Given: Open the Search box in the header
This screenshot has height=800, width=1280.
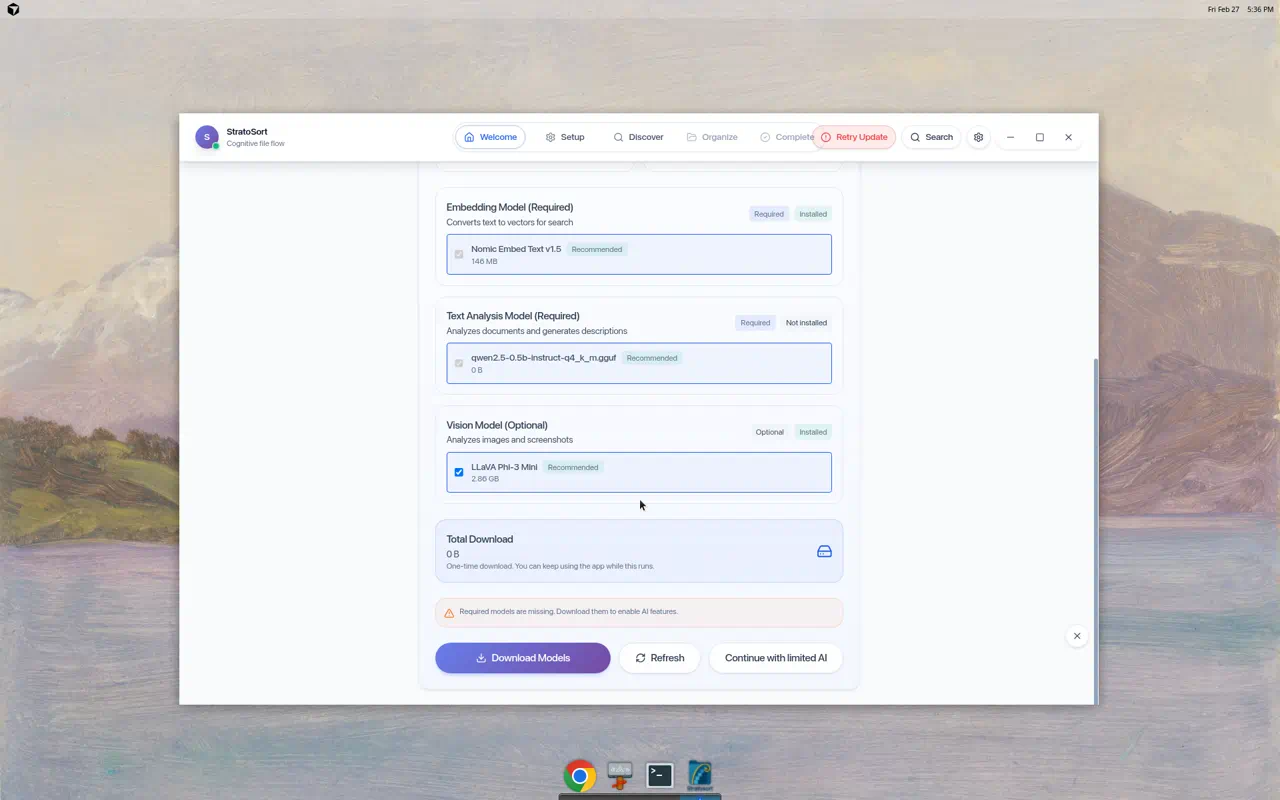Looking at the screenshot, I should 931,137.
